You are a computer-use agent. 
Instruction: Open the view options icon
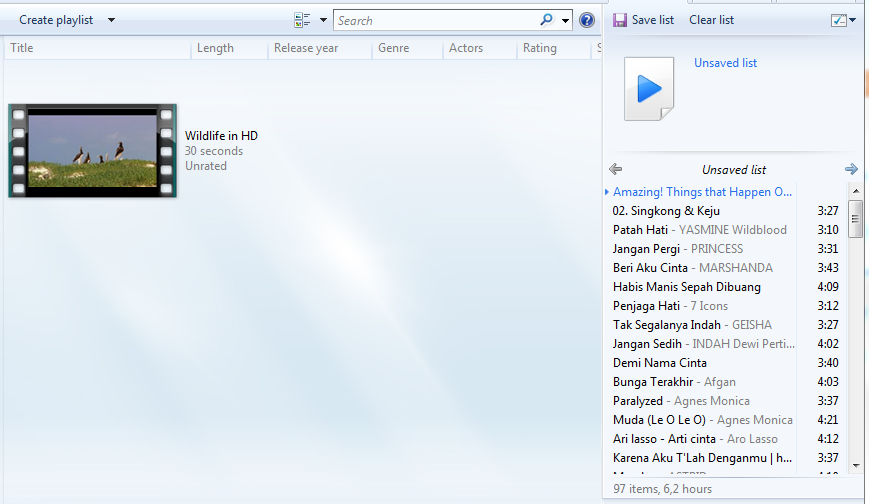tap(302, 20)
